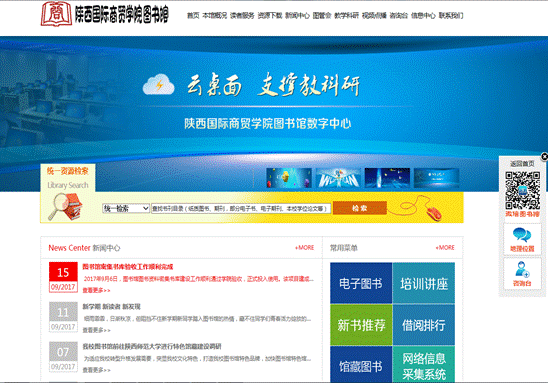
Task: Click the gray 07 09/2017 date badge
Action: 63,356
